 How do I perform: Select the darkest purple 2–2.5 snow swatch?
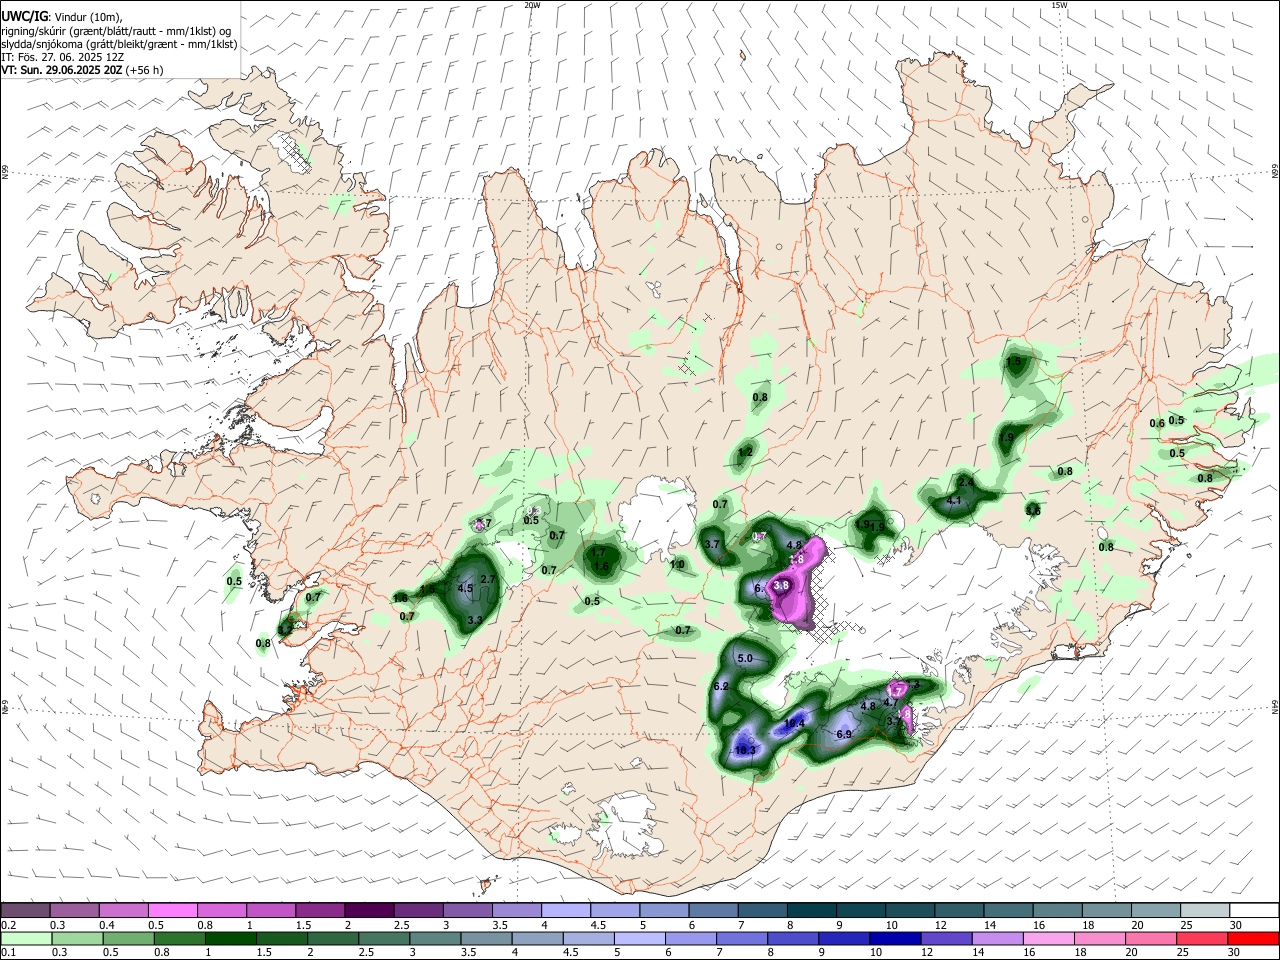[x=370, y=911]
